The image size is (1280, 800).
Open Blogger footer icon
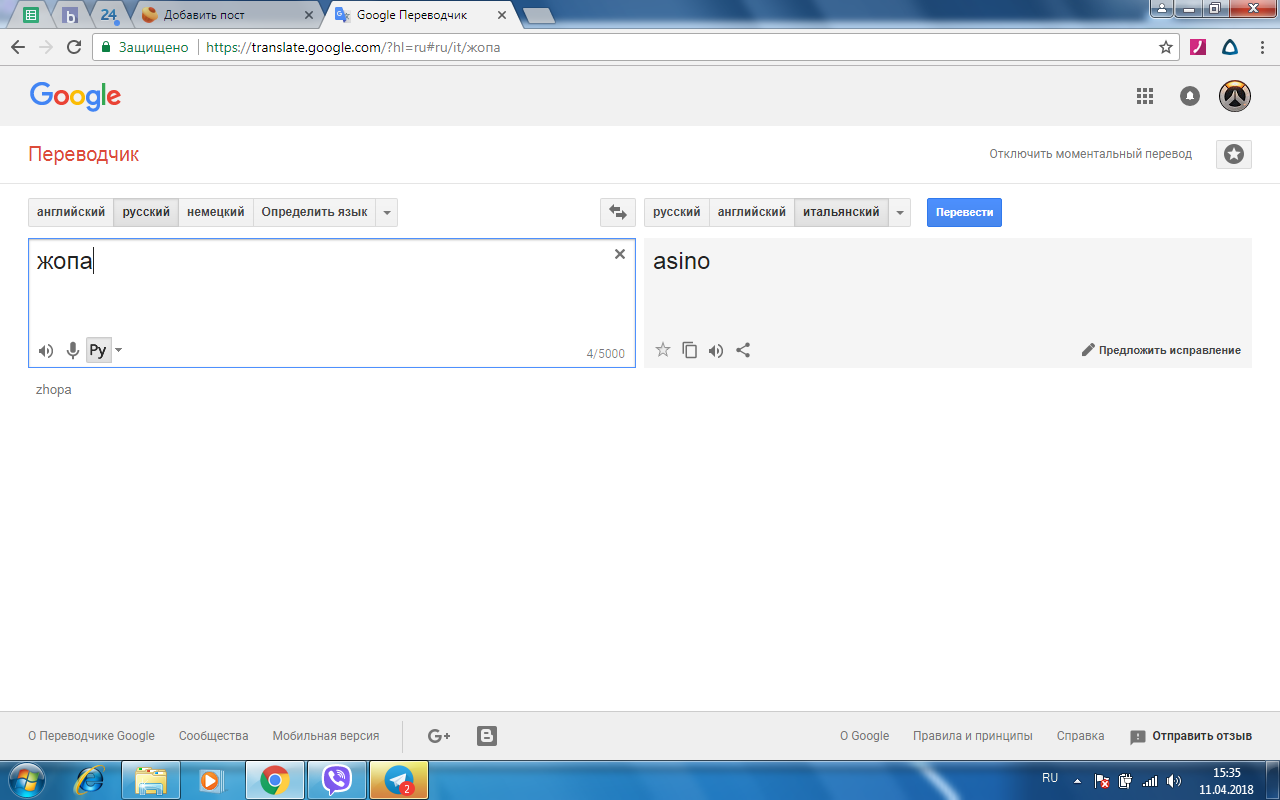point(487,736)
